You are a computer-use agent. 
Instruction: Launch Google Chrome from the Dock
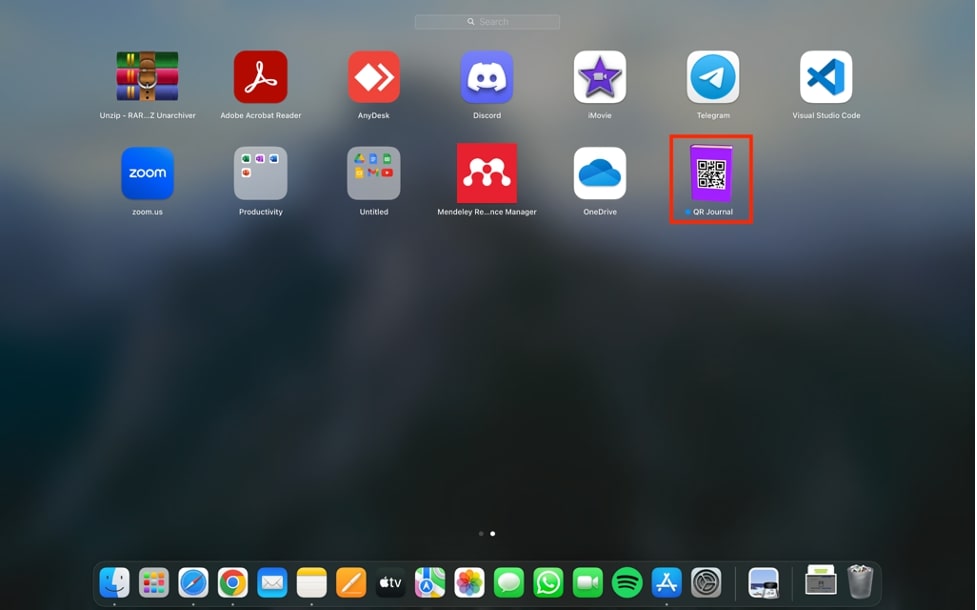(x=233, y=582)
